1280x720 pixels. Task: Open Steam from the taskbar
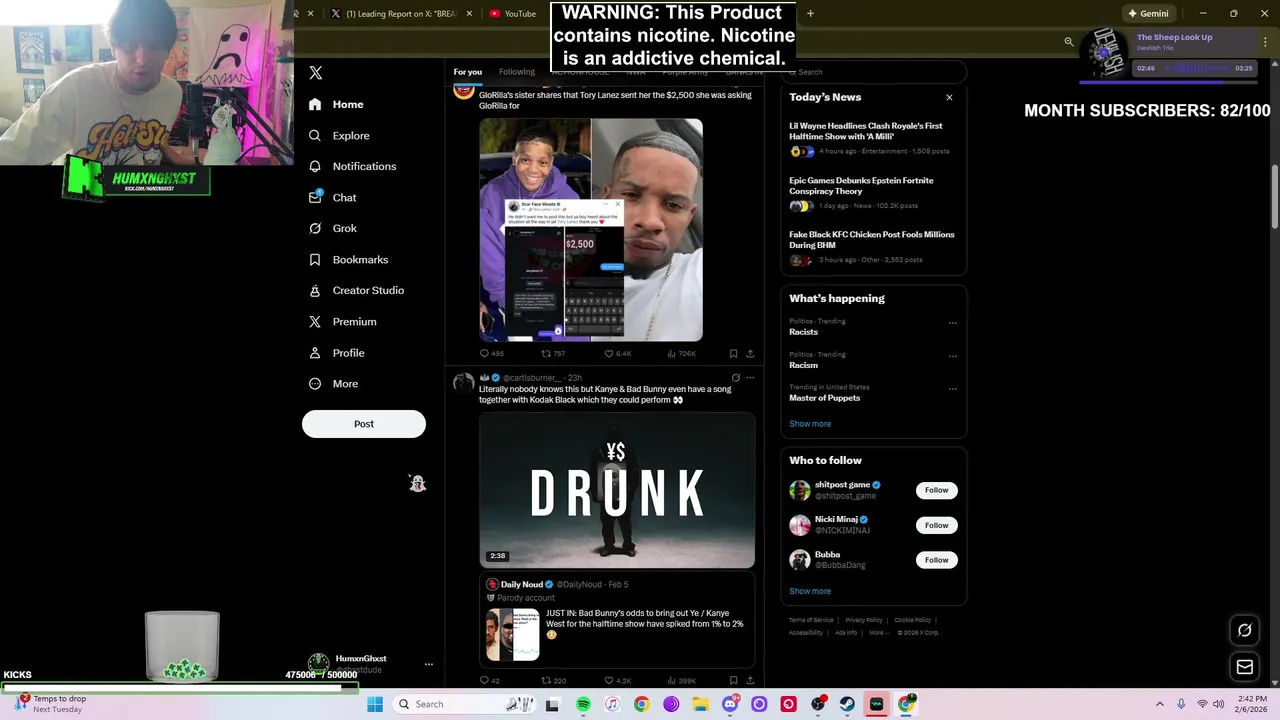click(x=847, y=704)
